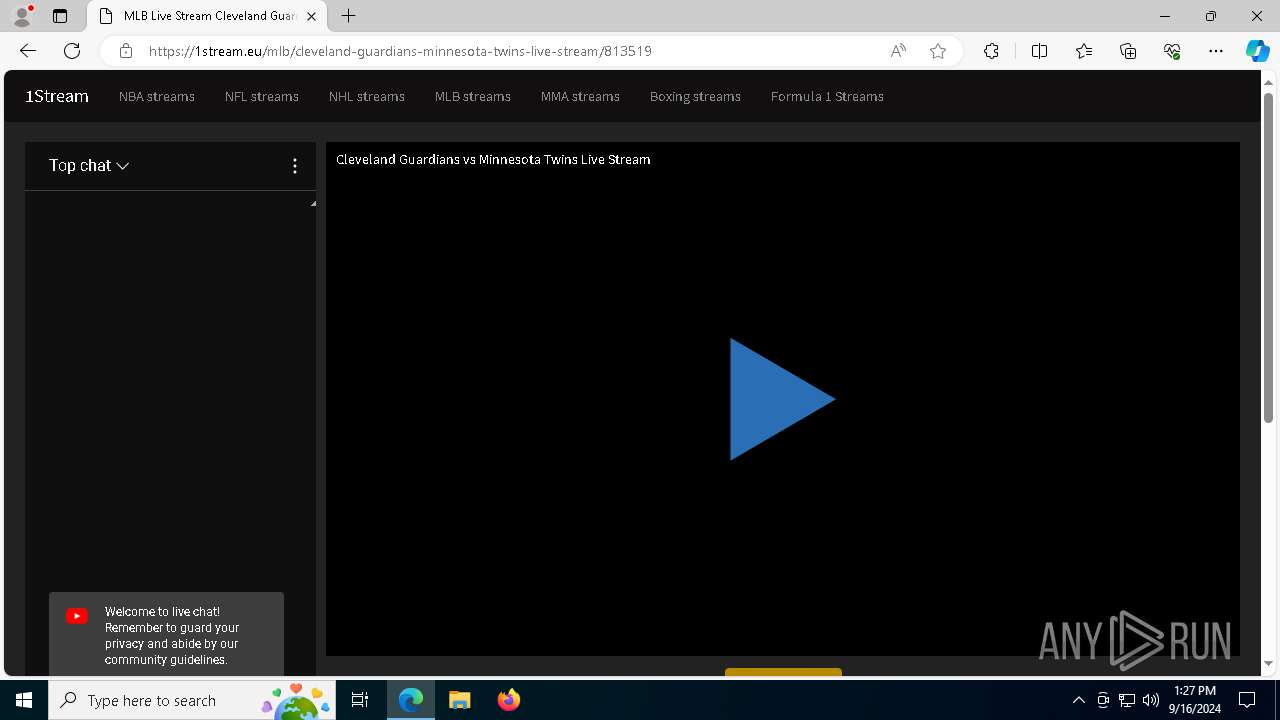The width and height of the screenshot is (1280, 720).
Task: Enable Read aloud in address bar
Action: [898, 51]
